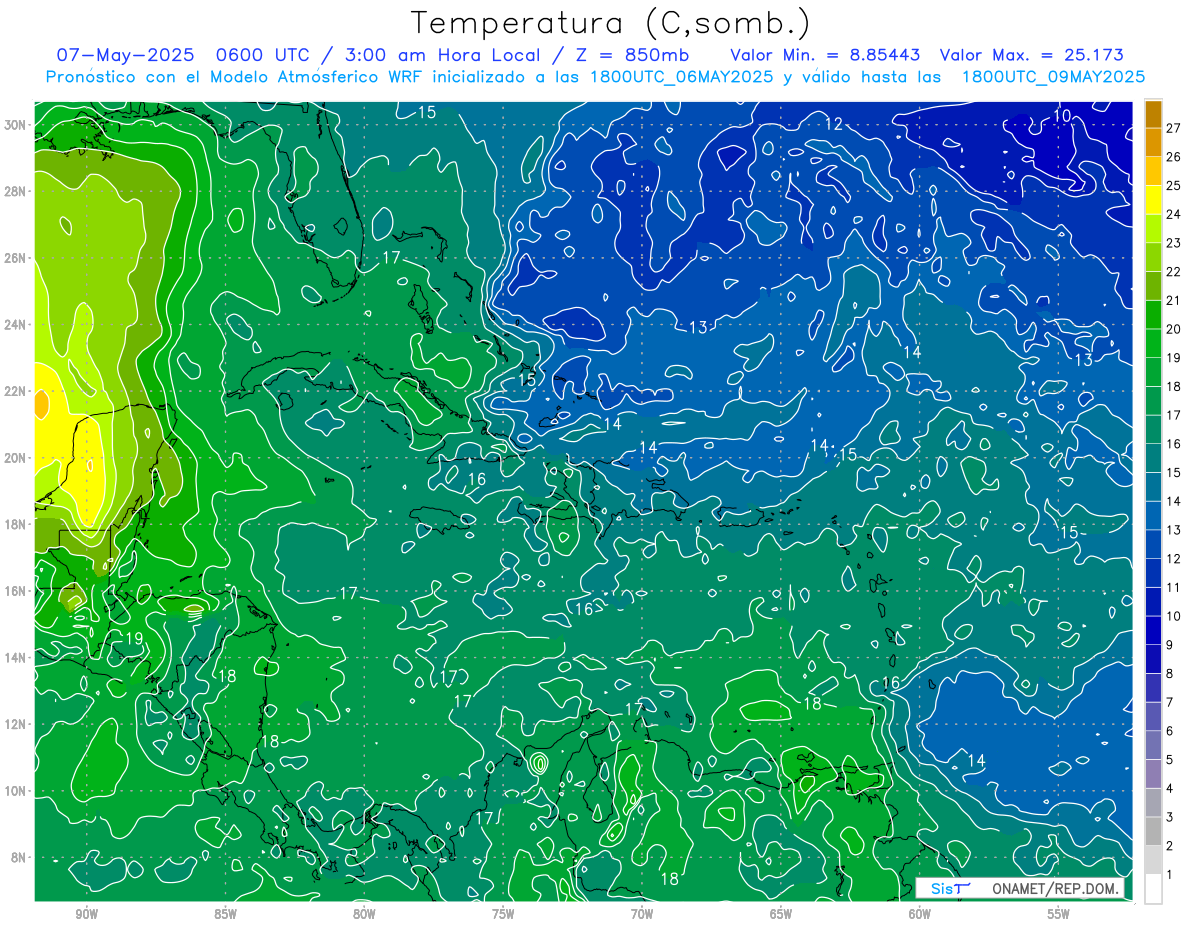Click legend value 9

tap(1170, 645)
